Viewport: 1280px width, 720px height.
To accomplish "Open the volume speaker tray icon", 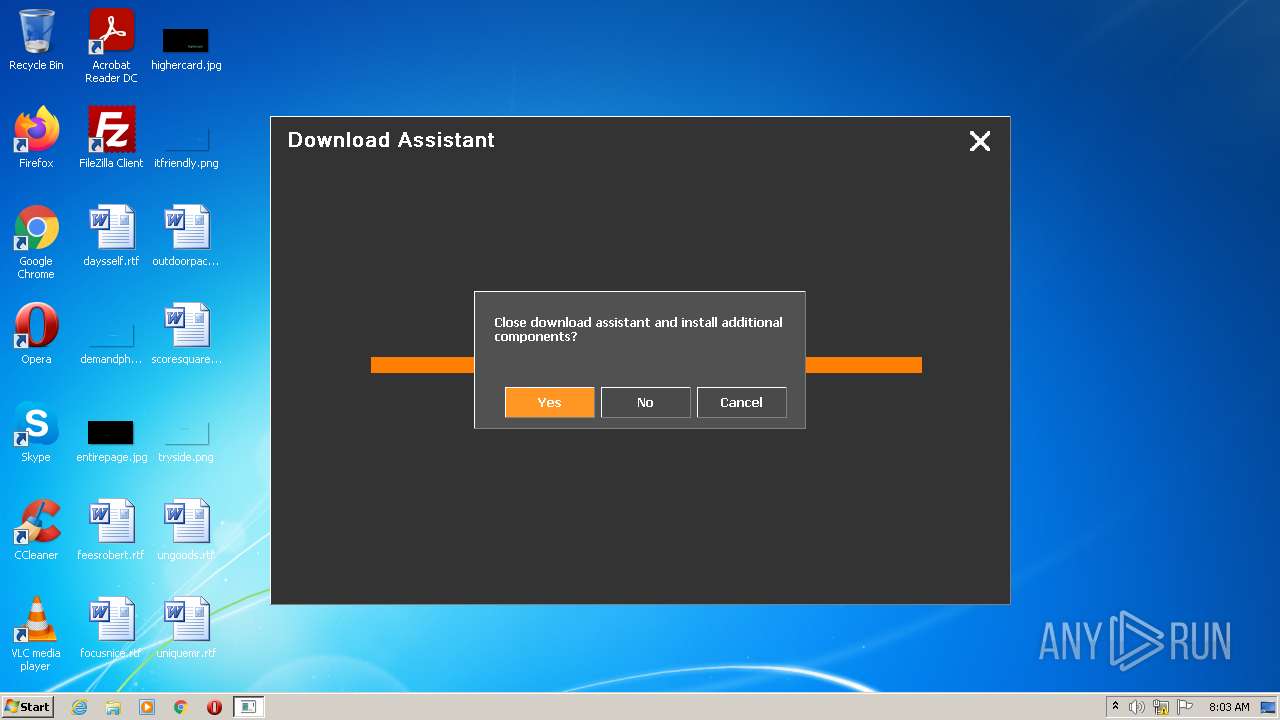I will (1137, 707).
